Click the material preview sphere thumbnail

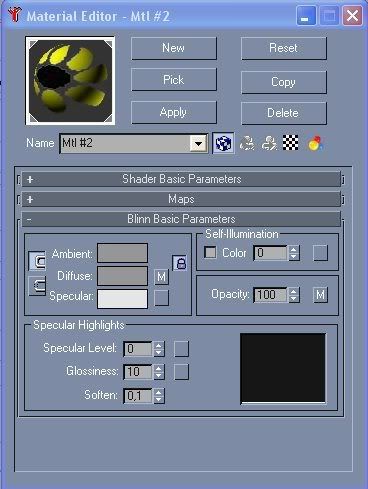click(x=70, y=81)
